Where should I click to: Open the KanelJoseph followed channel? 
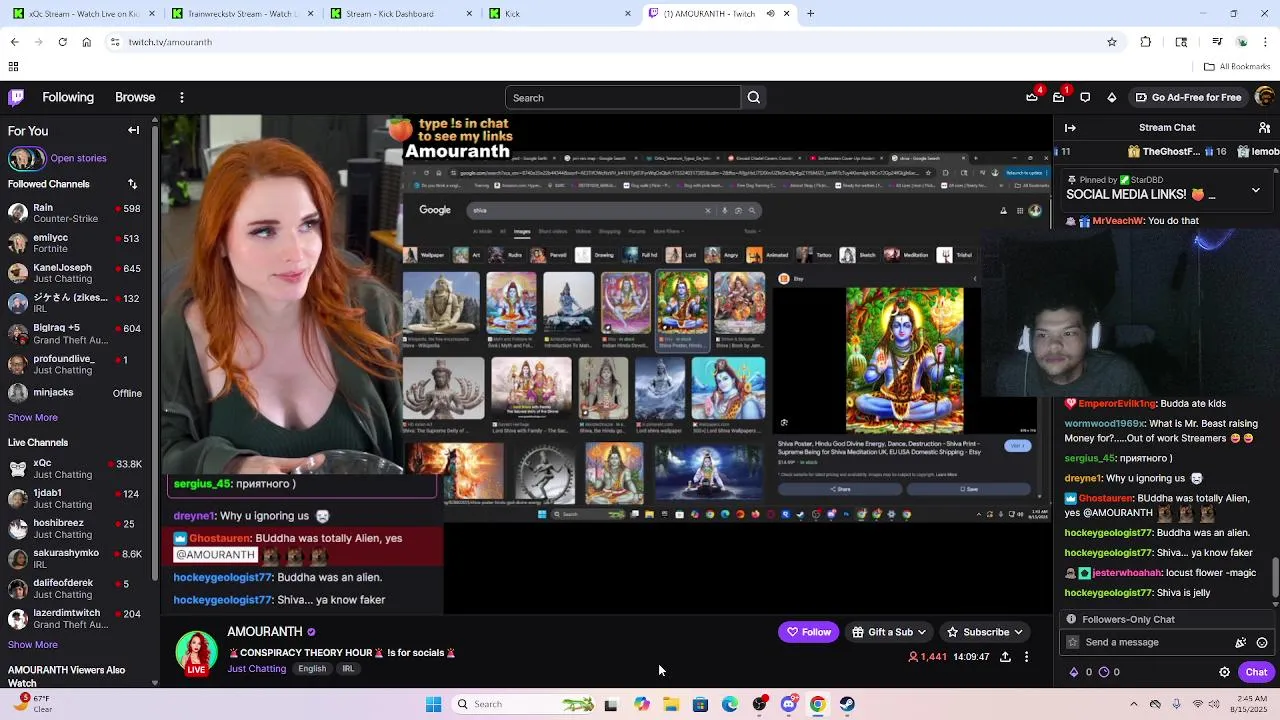tap(77, 273)
